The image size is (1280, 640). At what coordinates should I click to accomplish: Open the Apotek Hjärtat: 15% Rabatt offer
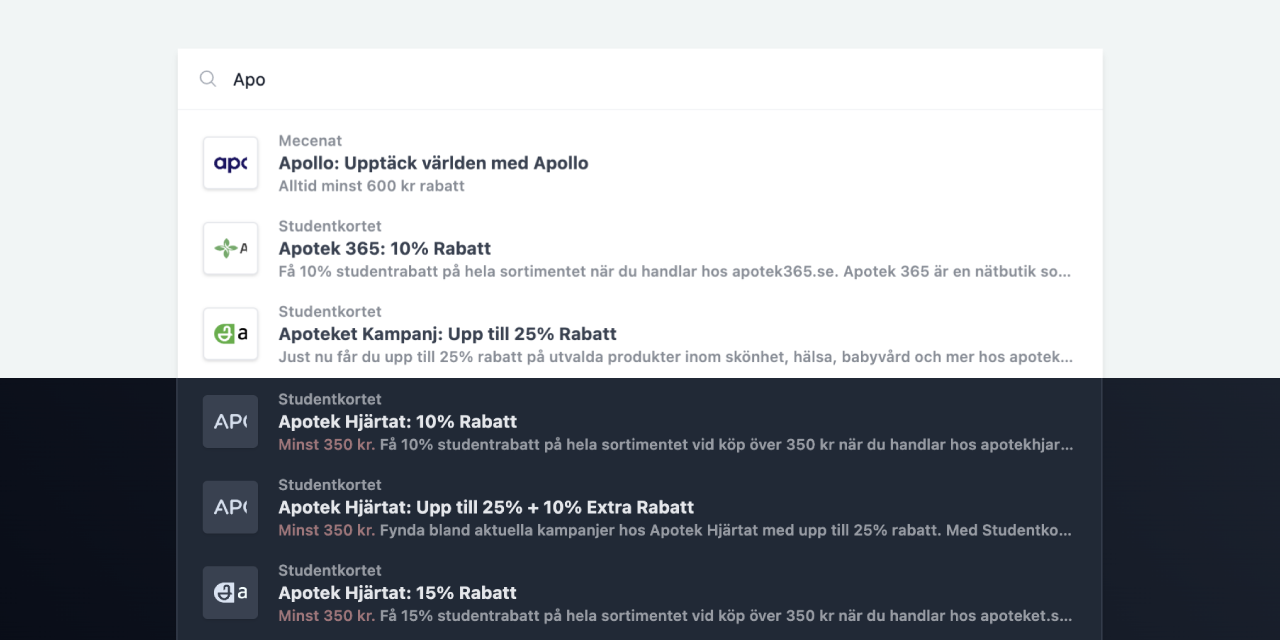(x=397, y=592)
